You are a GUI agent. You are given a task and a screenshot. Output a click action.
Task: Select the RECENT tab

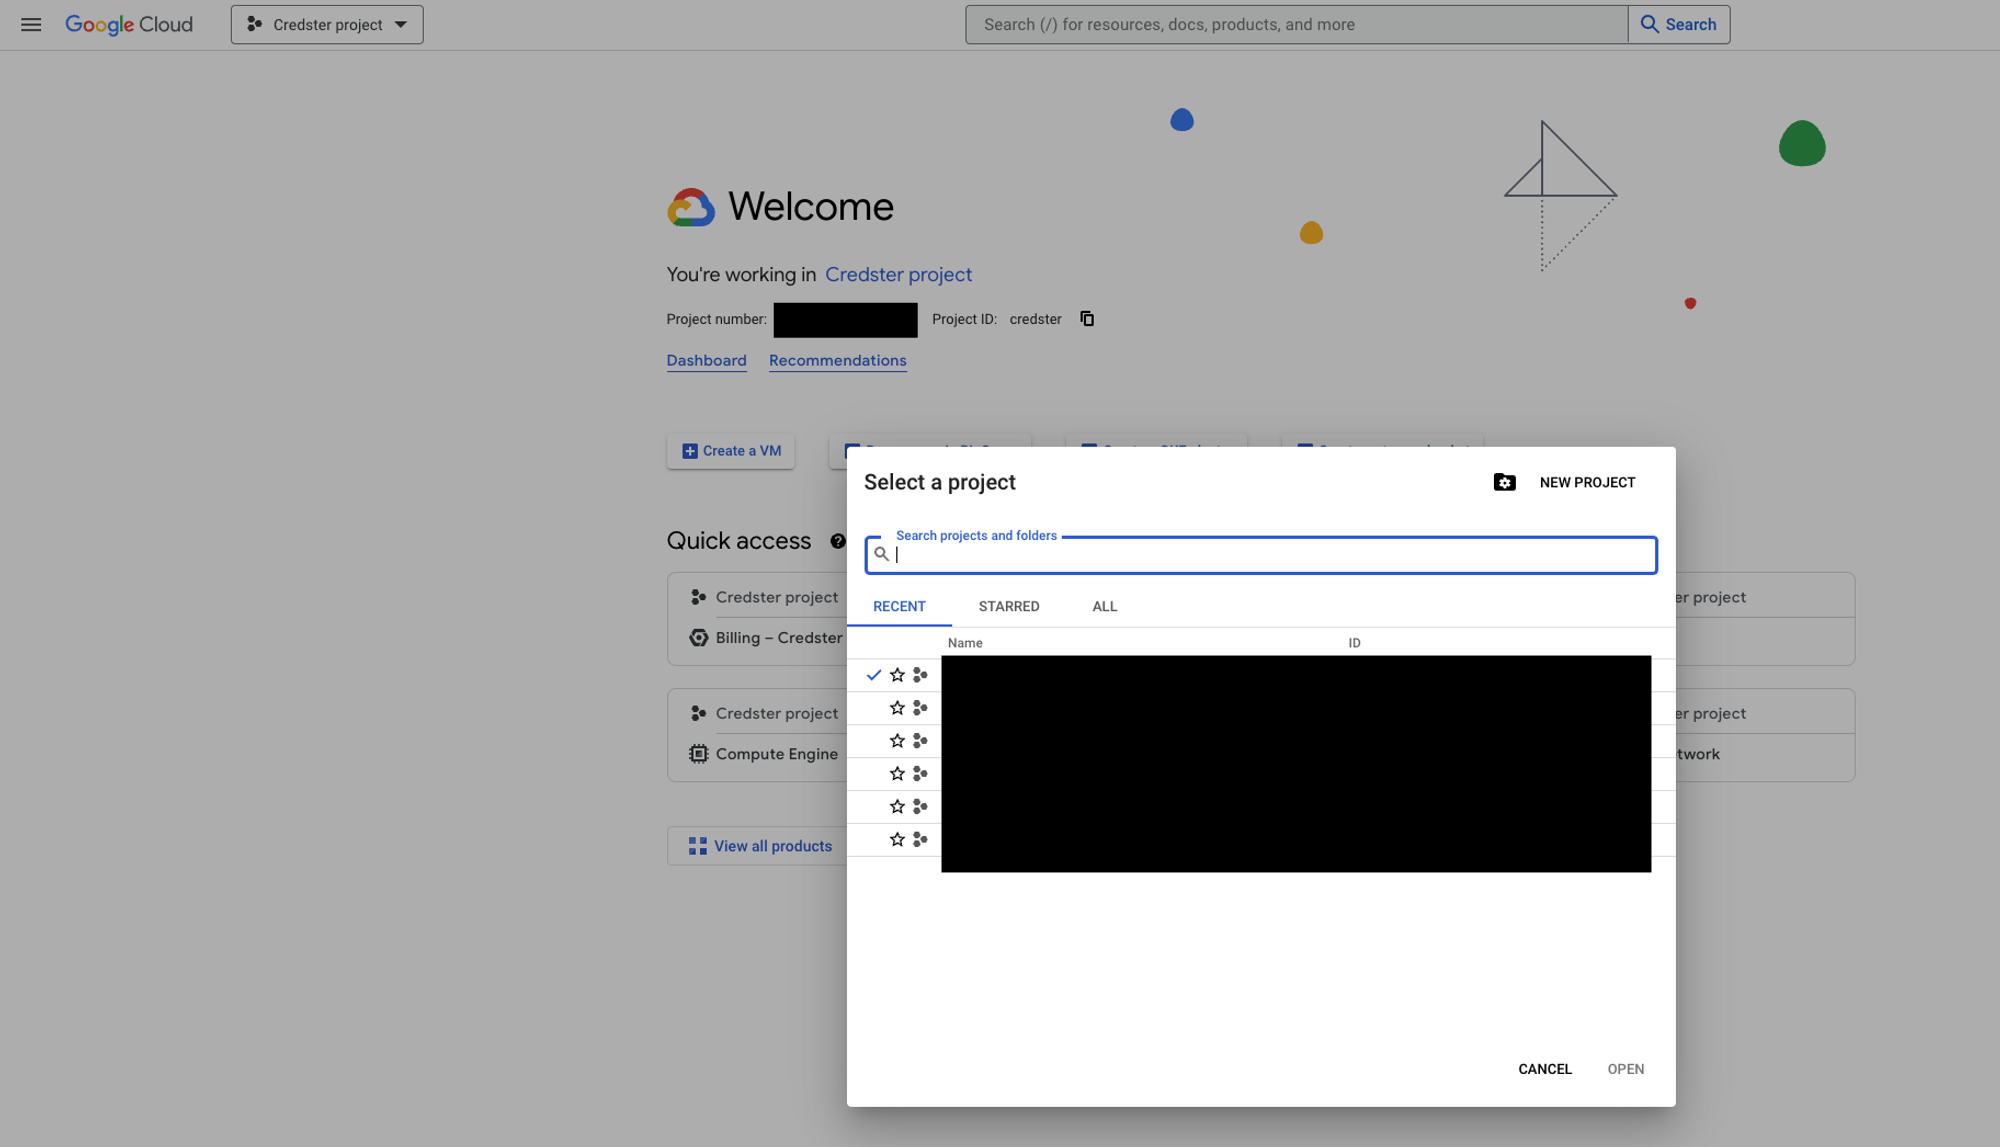coord(899,606)
